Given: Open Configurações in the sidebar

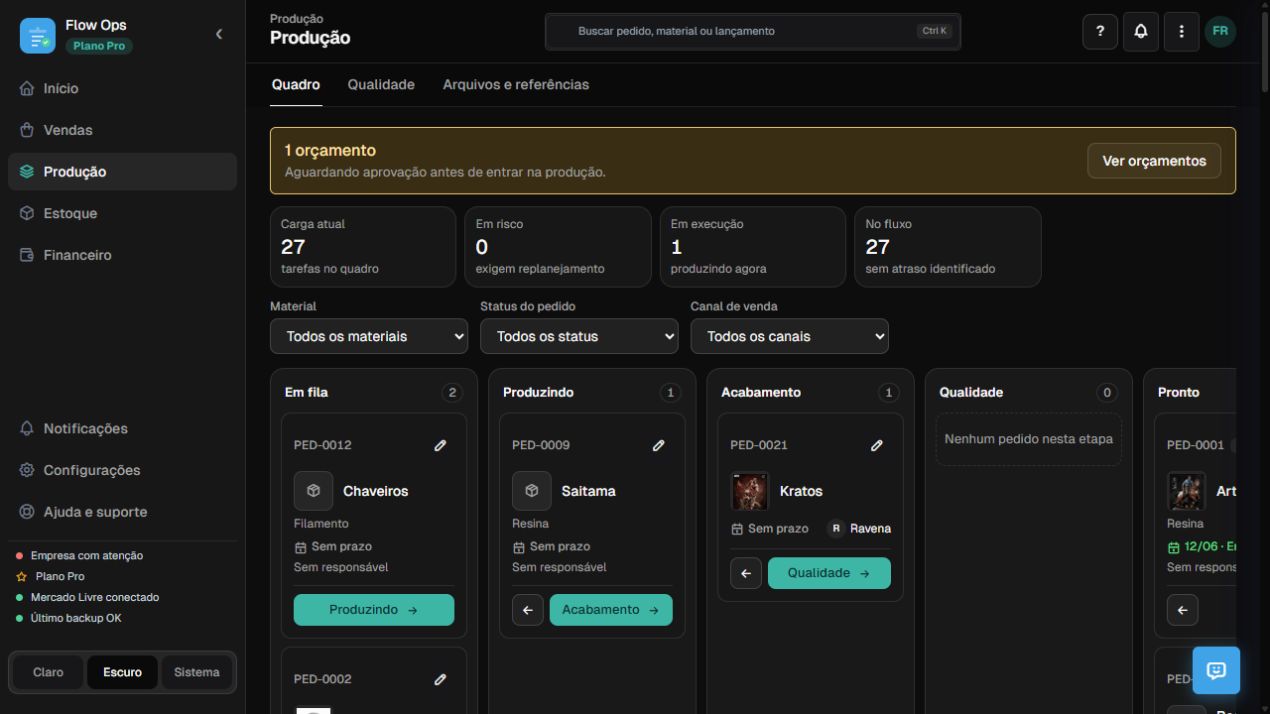Looking at the screenshot, I should click(122, 470).
